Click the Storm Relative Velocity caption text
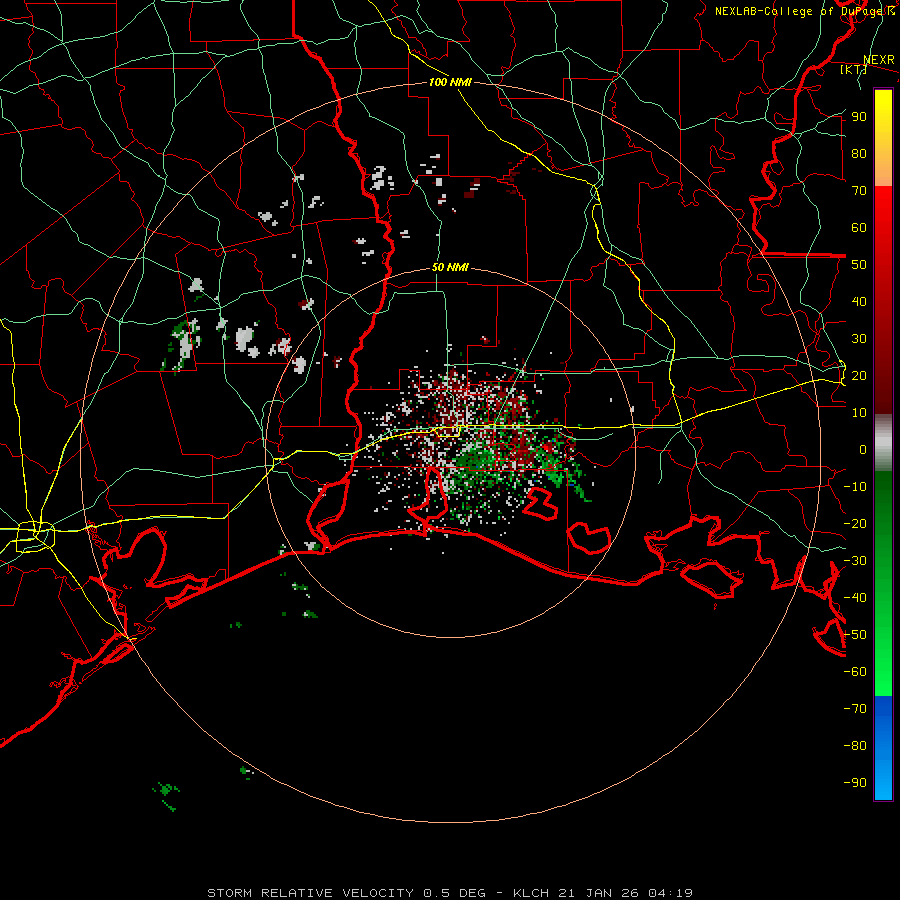 tap(450, 893)
